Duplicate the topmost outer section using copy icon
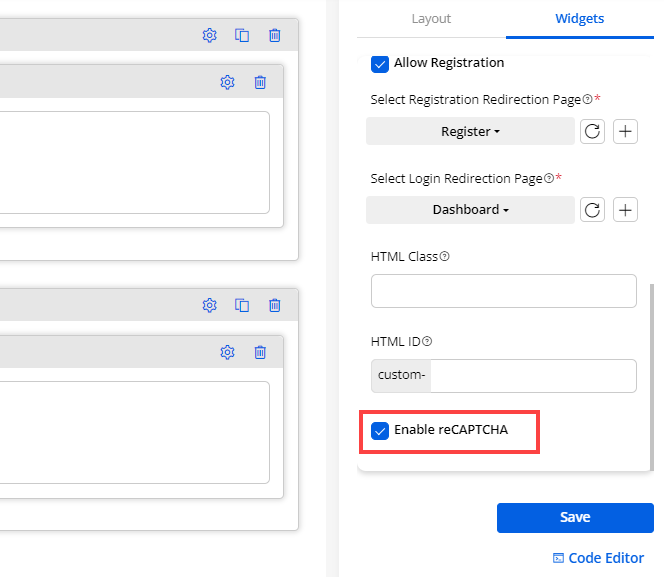The height and width of the screenshot is (577, 664). pyautogui.click(x=242, y=35)
